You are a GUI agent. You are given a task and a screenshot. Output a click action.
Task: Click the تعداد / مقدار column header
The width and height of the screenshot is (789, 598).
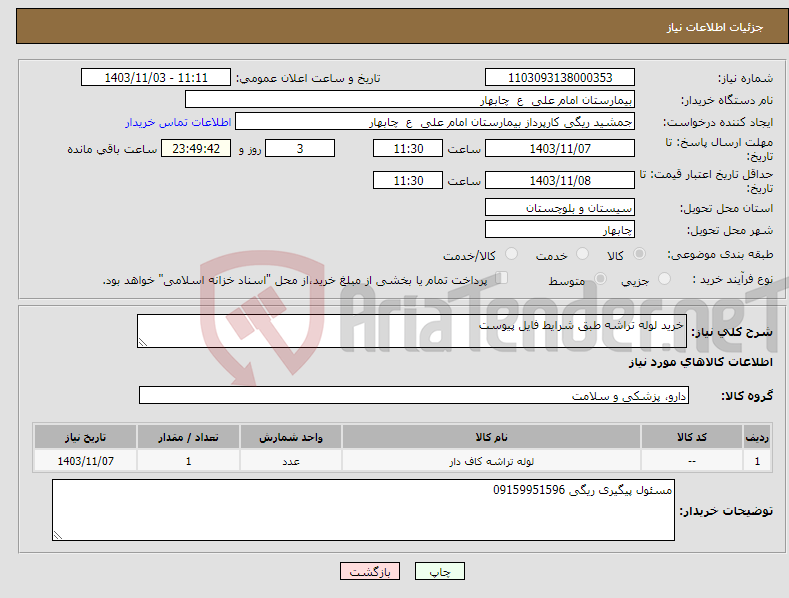[188, 437]
